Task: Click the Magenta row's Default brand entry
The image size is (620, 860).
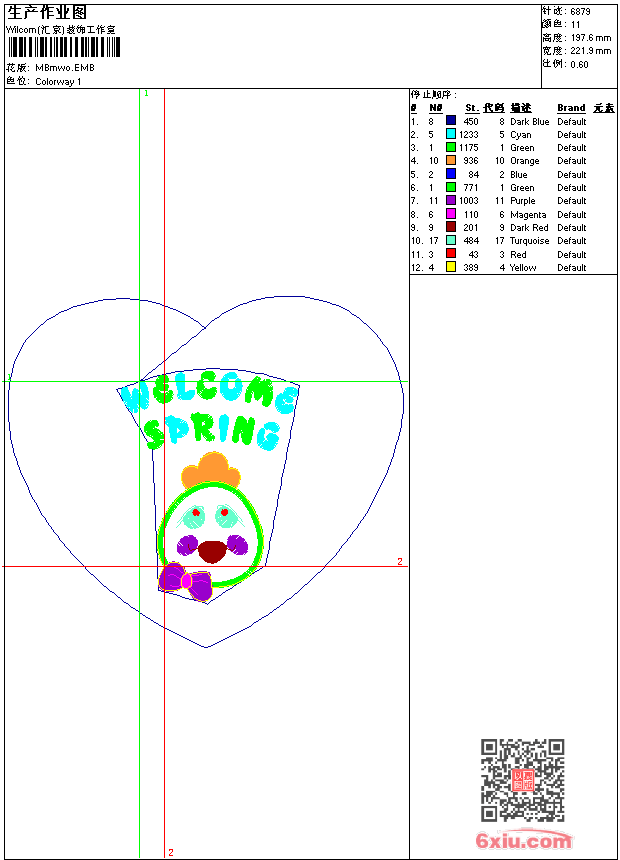Action: [x=572, y=214]
